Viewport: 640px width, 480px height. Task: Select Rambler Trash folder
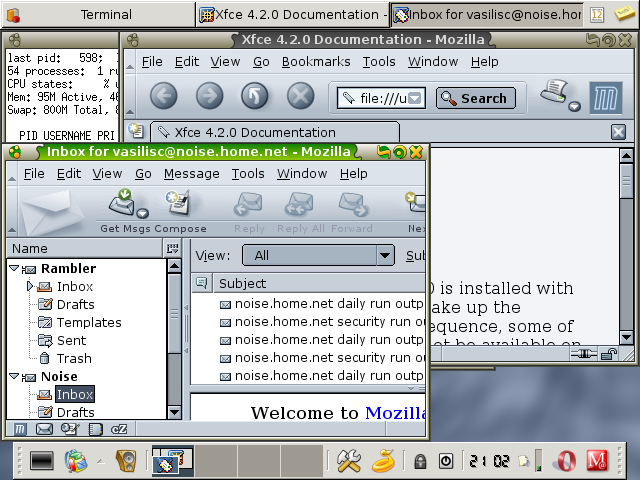74,358
